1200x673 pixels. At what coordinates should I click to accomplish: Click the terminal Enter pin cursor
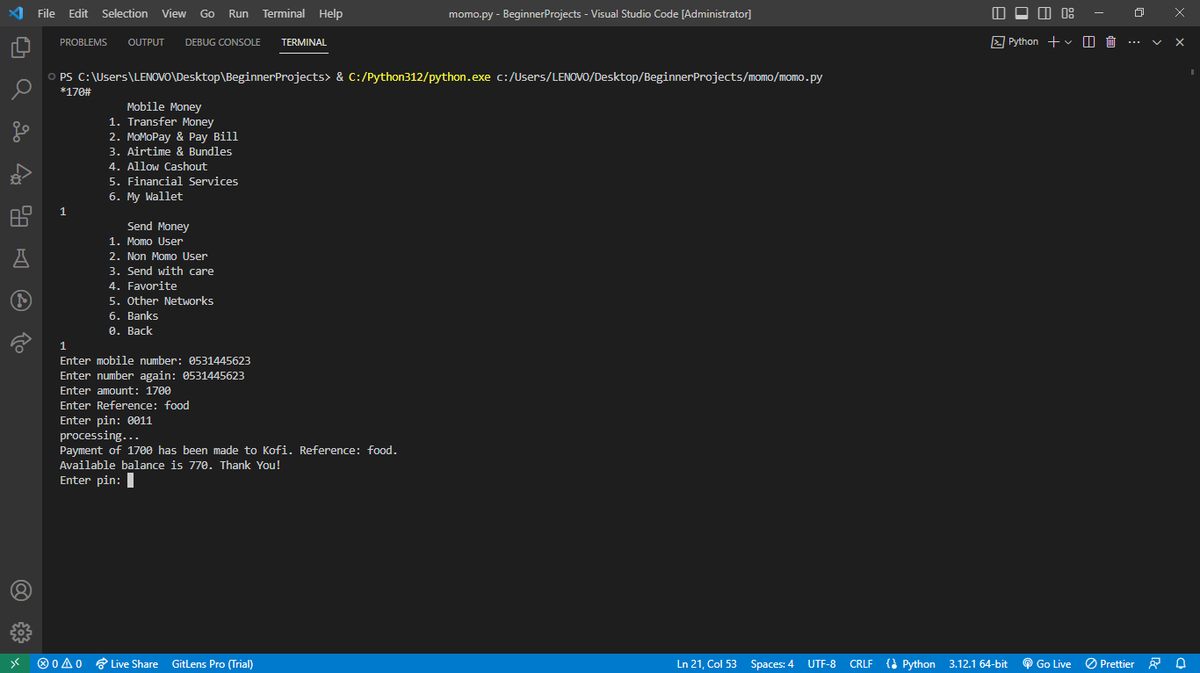131,481
